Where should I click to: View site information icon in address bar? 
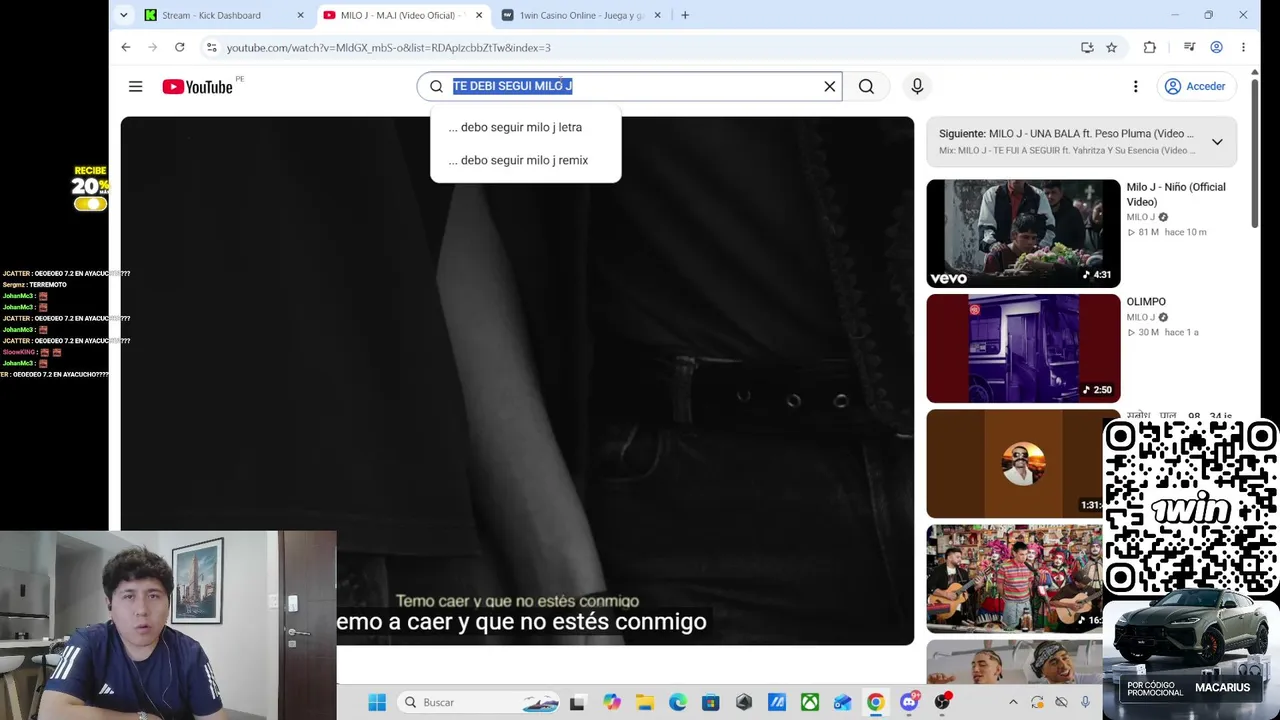(210, 47)
